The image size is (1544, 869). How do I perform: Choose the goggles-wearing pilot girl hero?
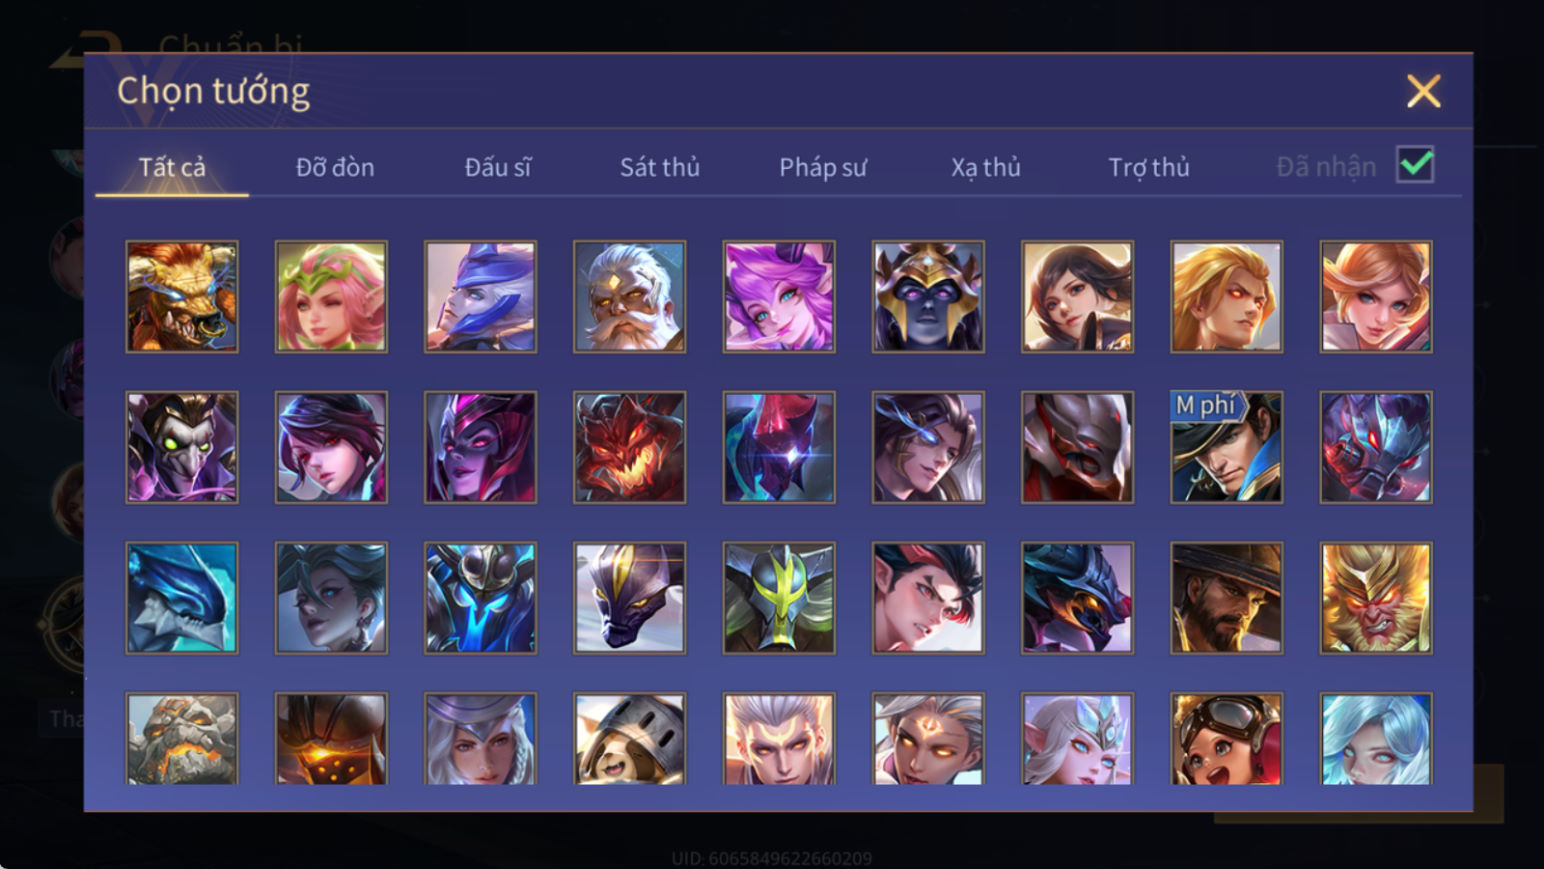(1227, 739)
